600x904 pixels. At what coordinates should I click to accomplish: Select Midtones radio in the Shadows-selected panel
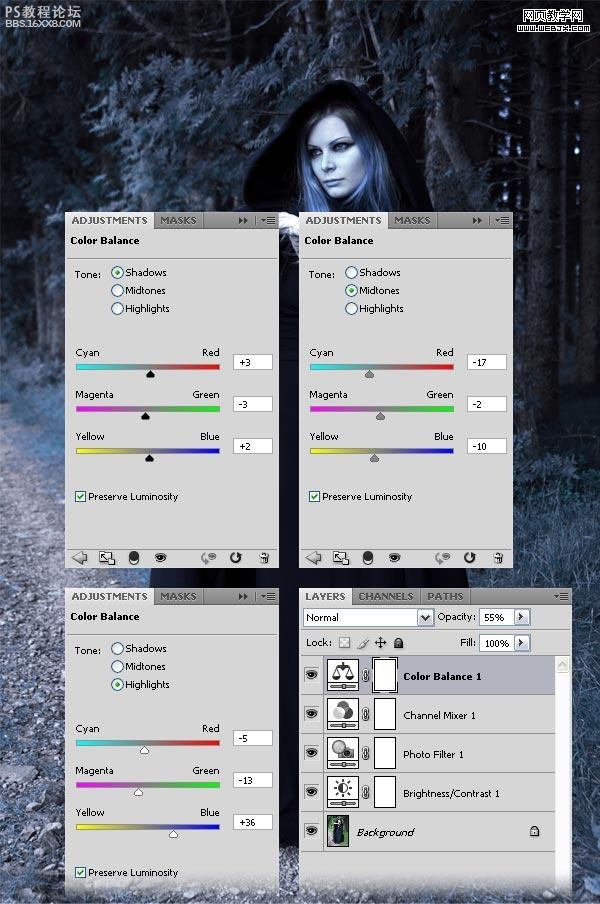[118, 290]
